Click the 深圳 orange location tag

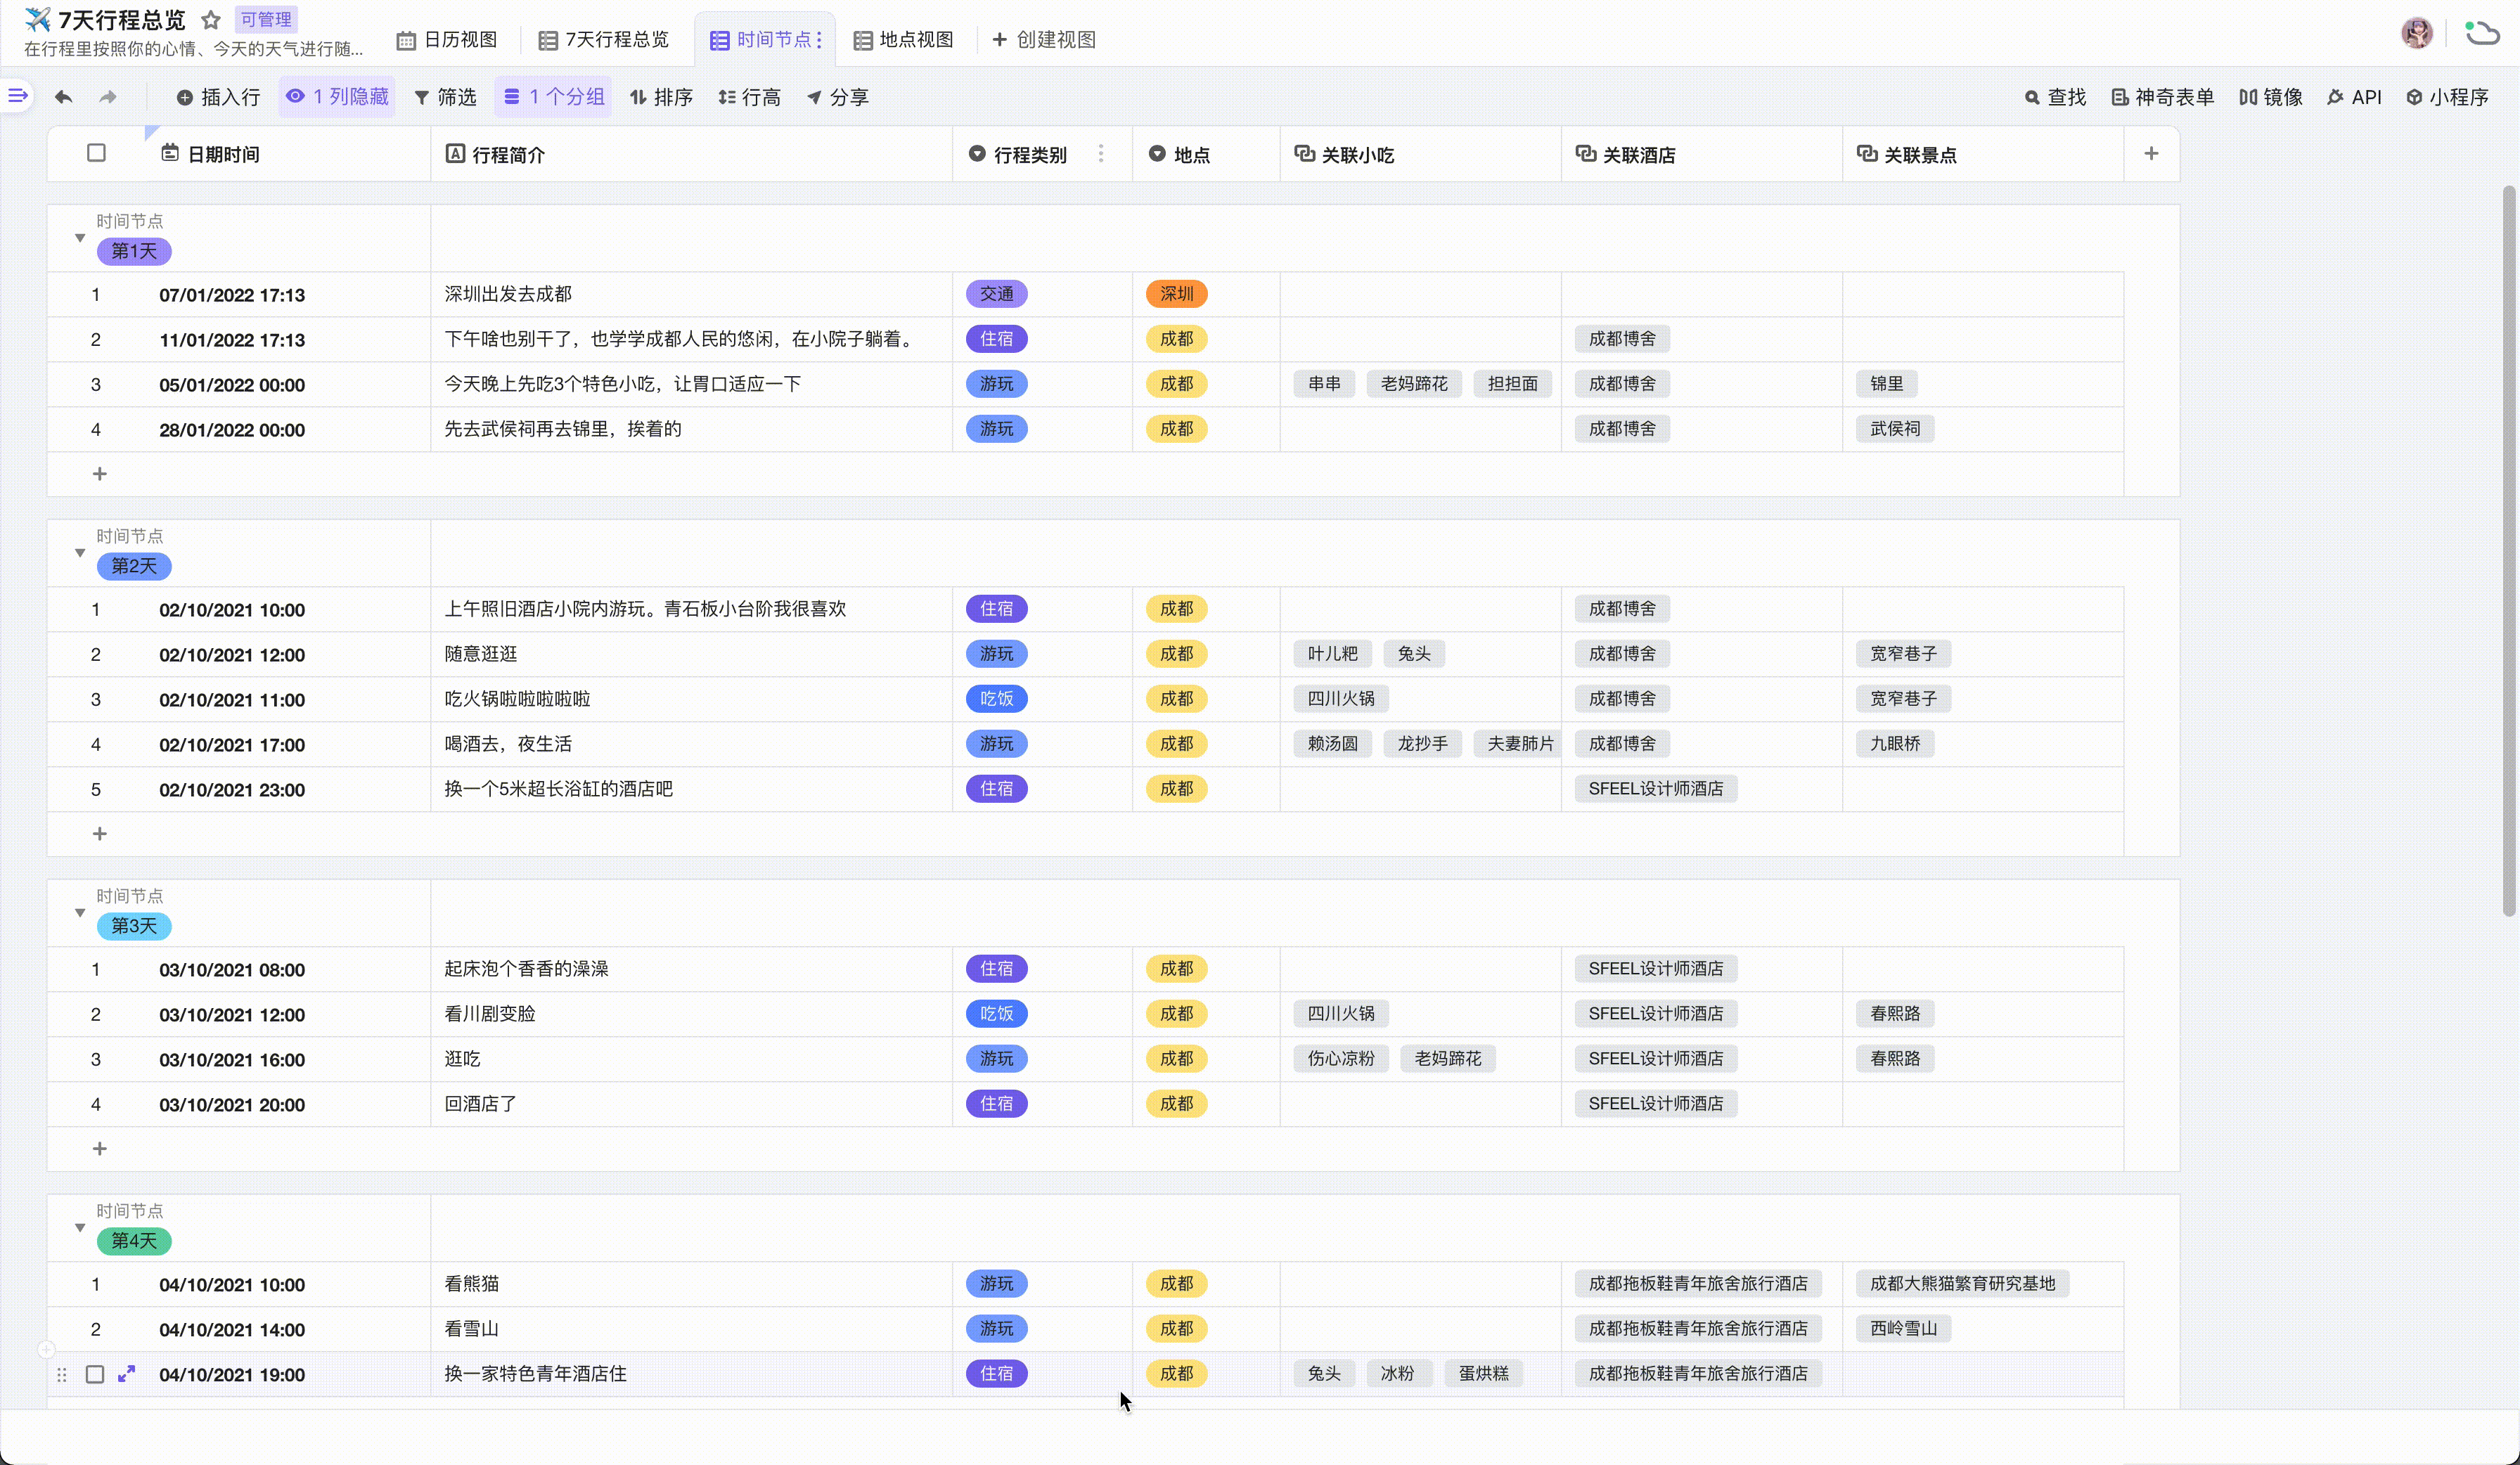[1176, 294]
